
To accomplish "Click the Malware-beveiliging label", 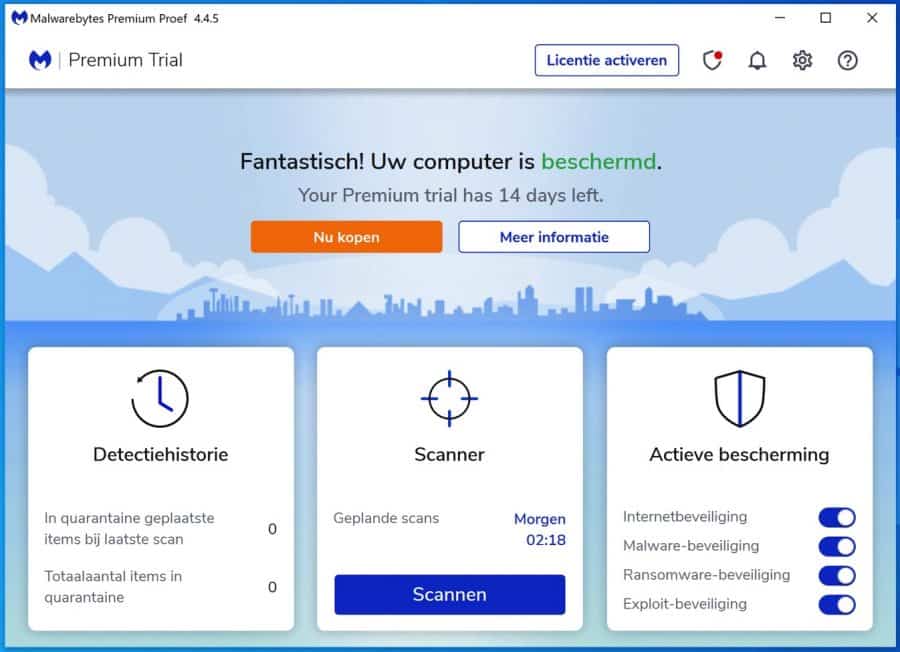I will [691, 546].
